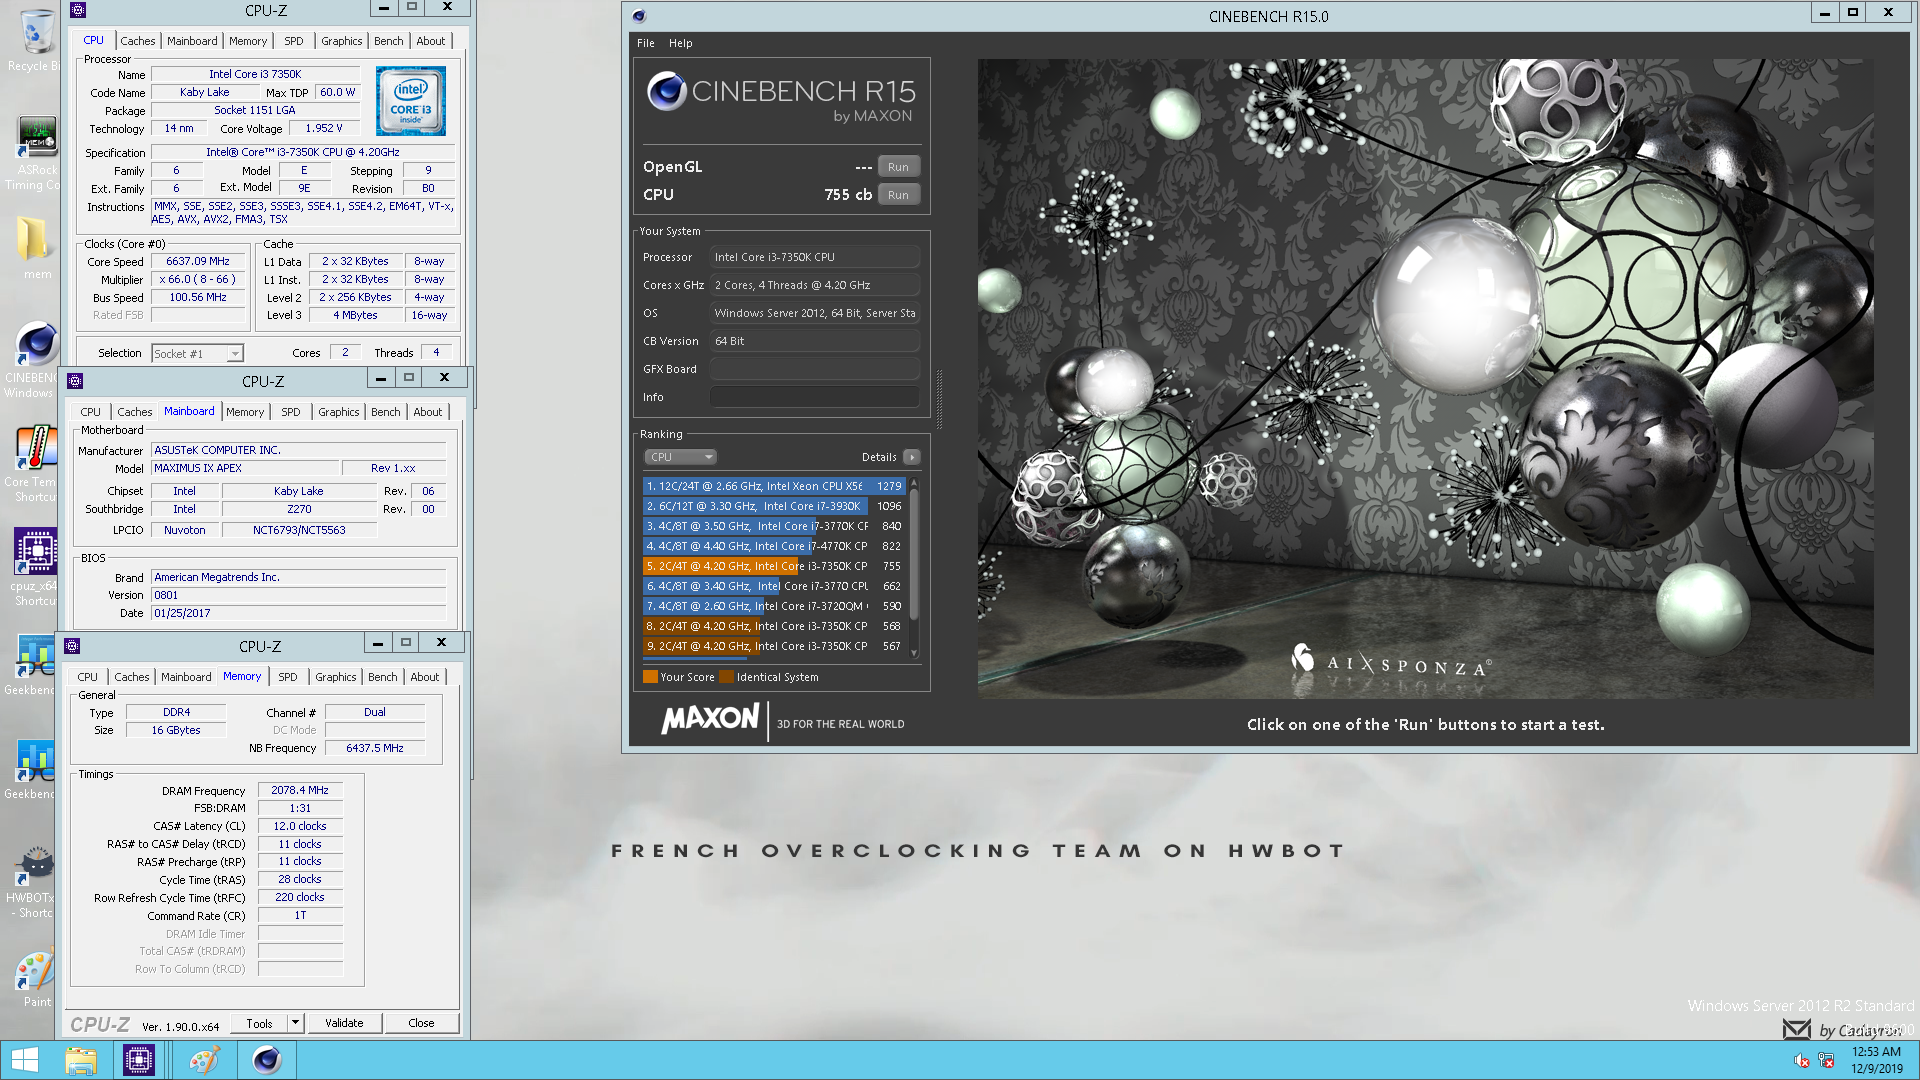
Task: Click the Cinebench R15 logo sphere
Action: 666,91
